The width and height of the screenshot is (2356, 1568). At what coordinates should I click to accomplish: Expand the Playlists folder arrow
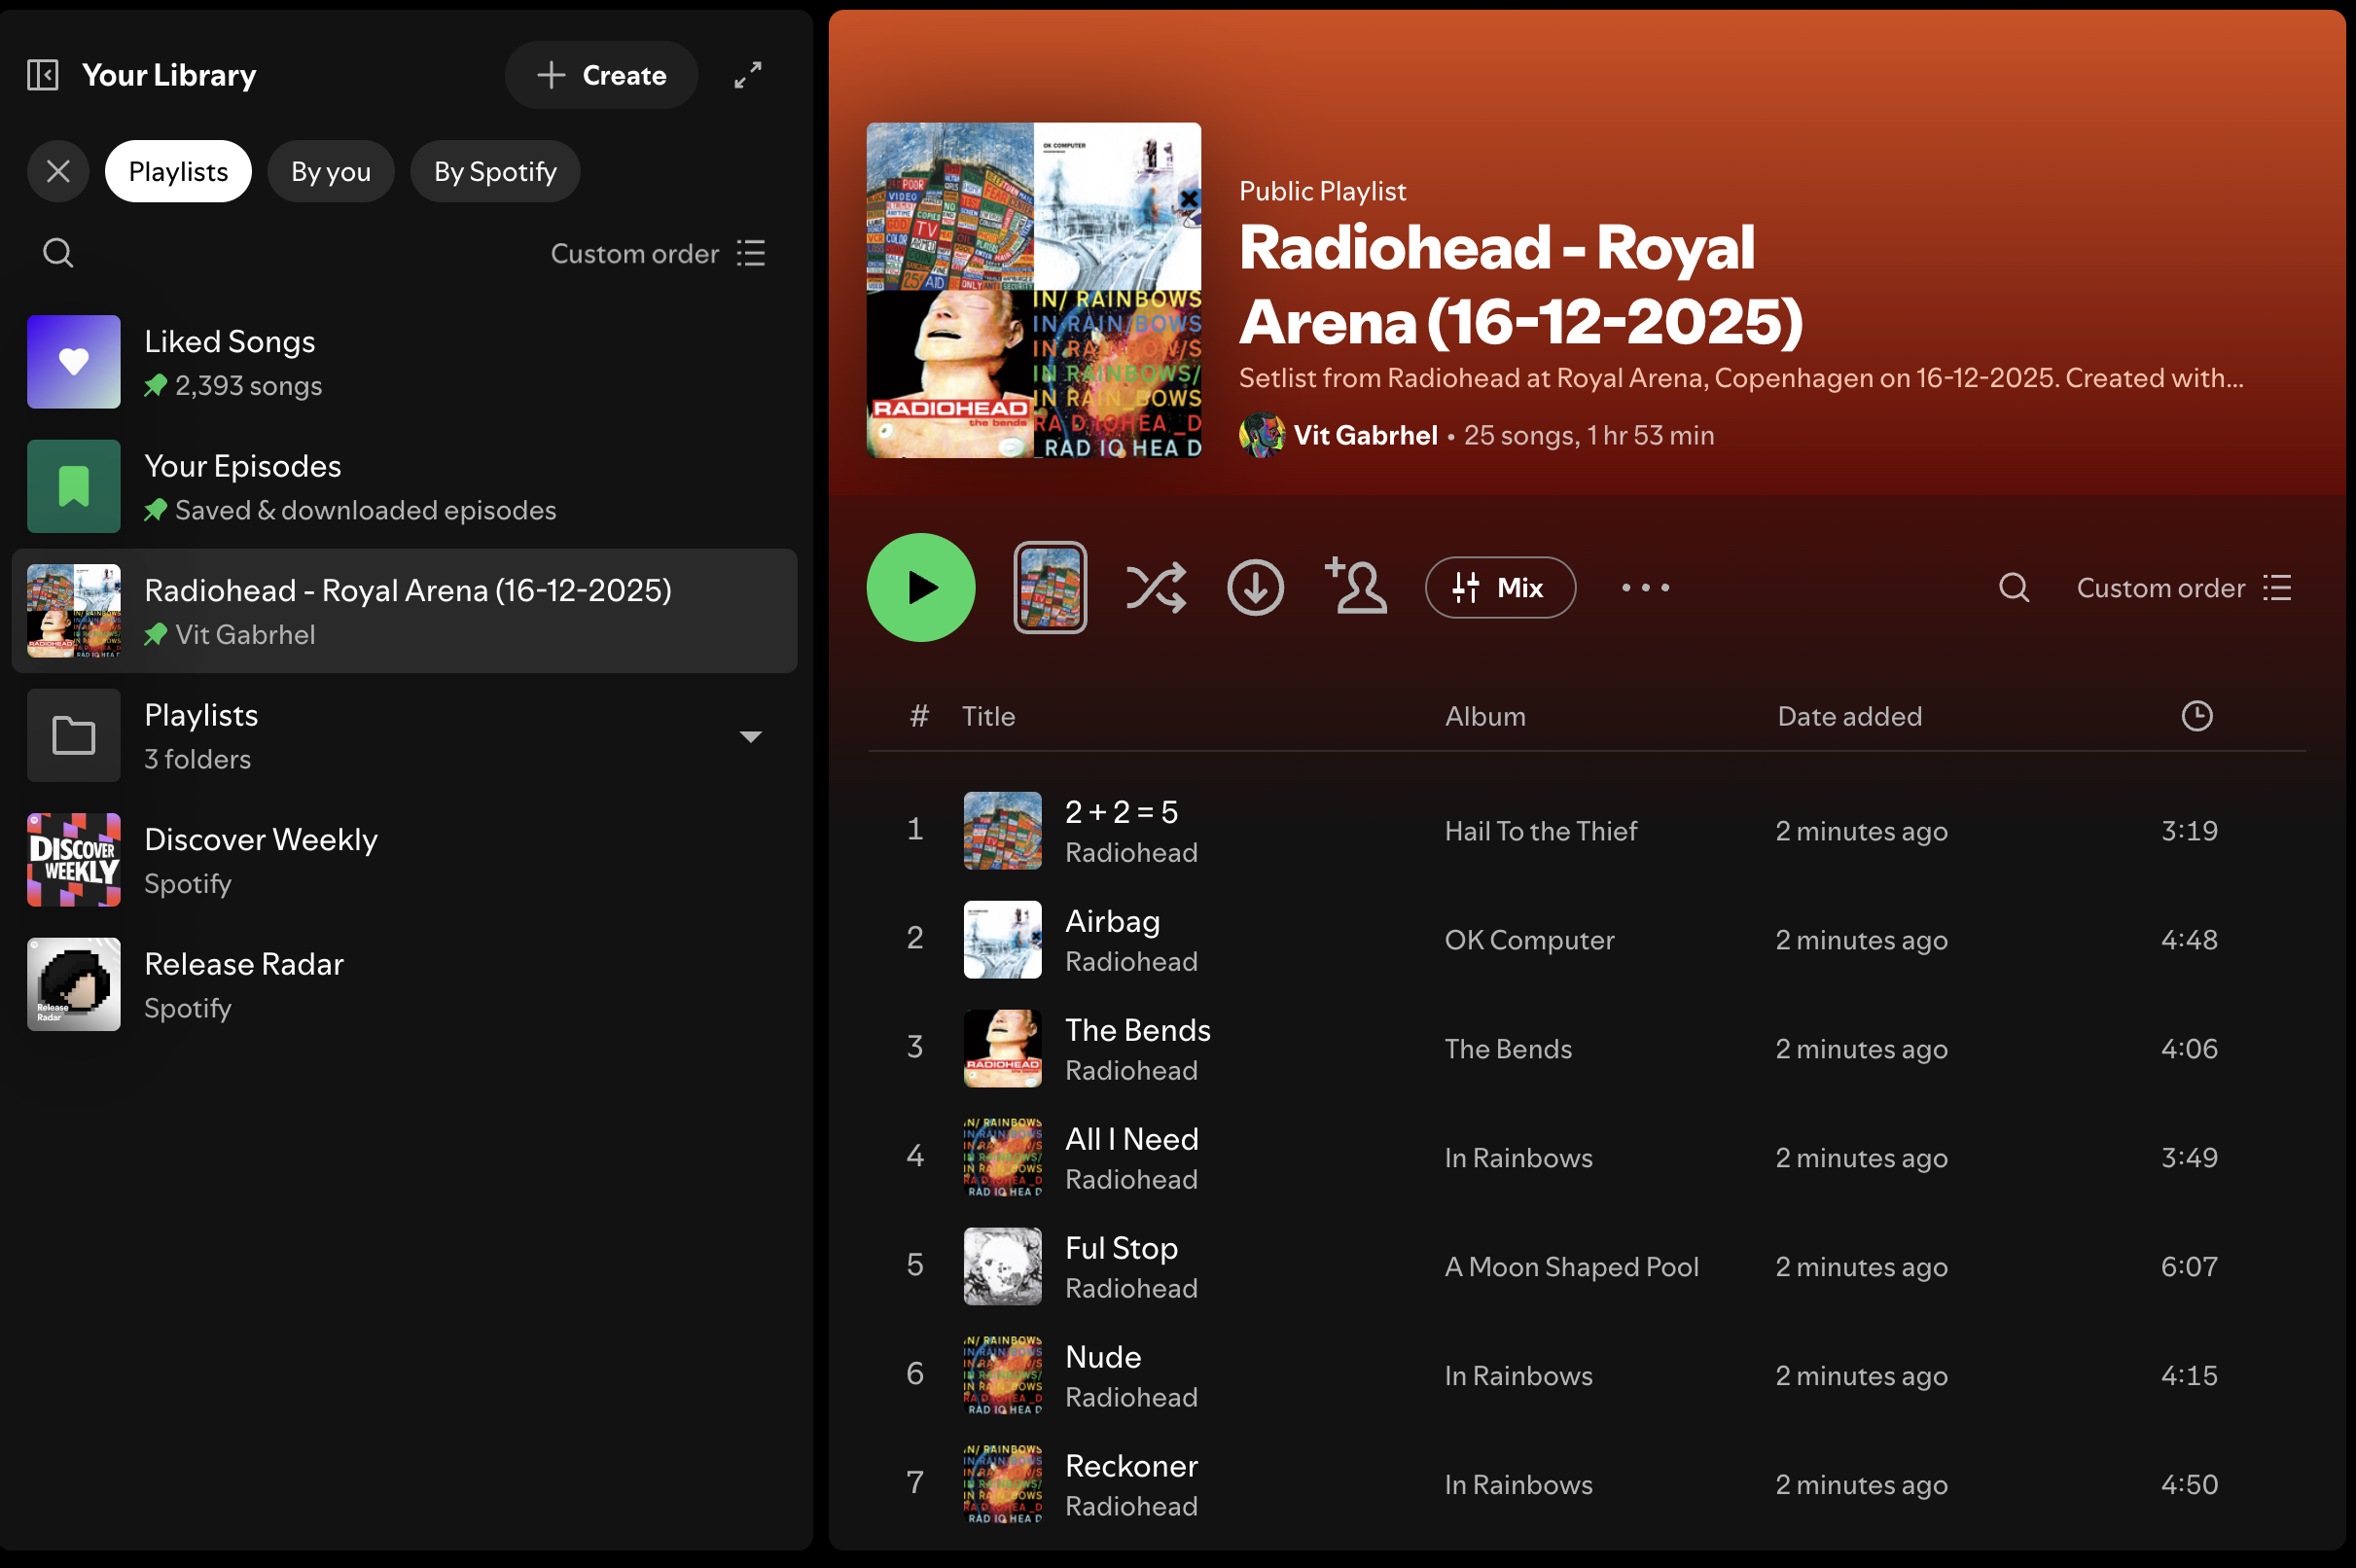[x=750, y=737]
